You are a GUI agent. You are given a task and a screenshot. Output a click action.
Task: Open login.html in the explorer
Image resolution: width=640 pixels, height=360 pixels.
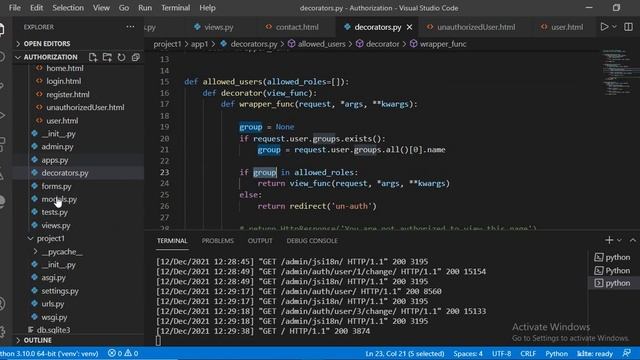(63, 81)
